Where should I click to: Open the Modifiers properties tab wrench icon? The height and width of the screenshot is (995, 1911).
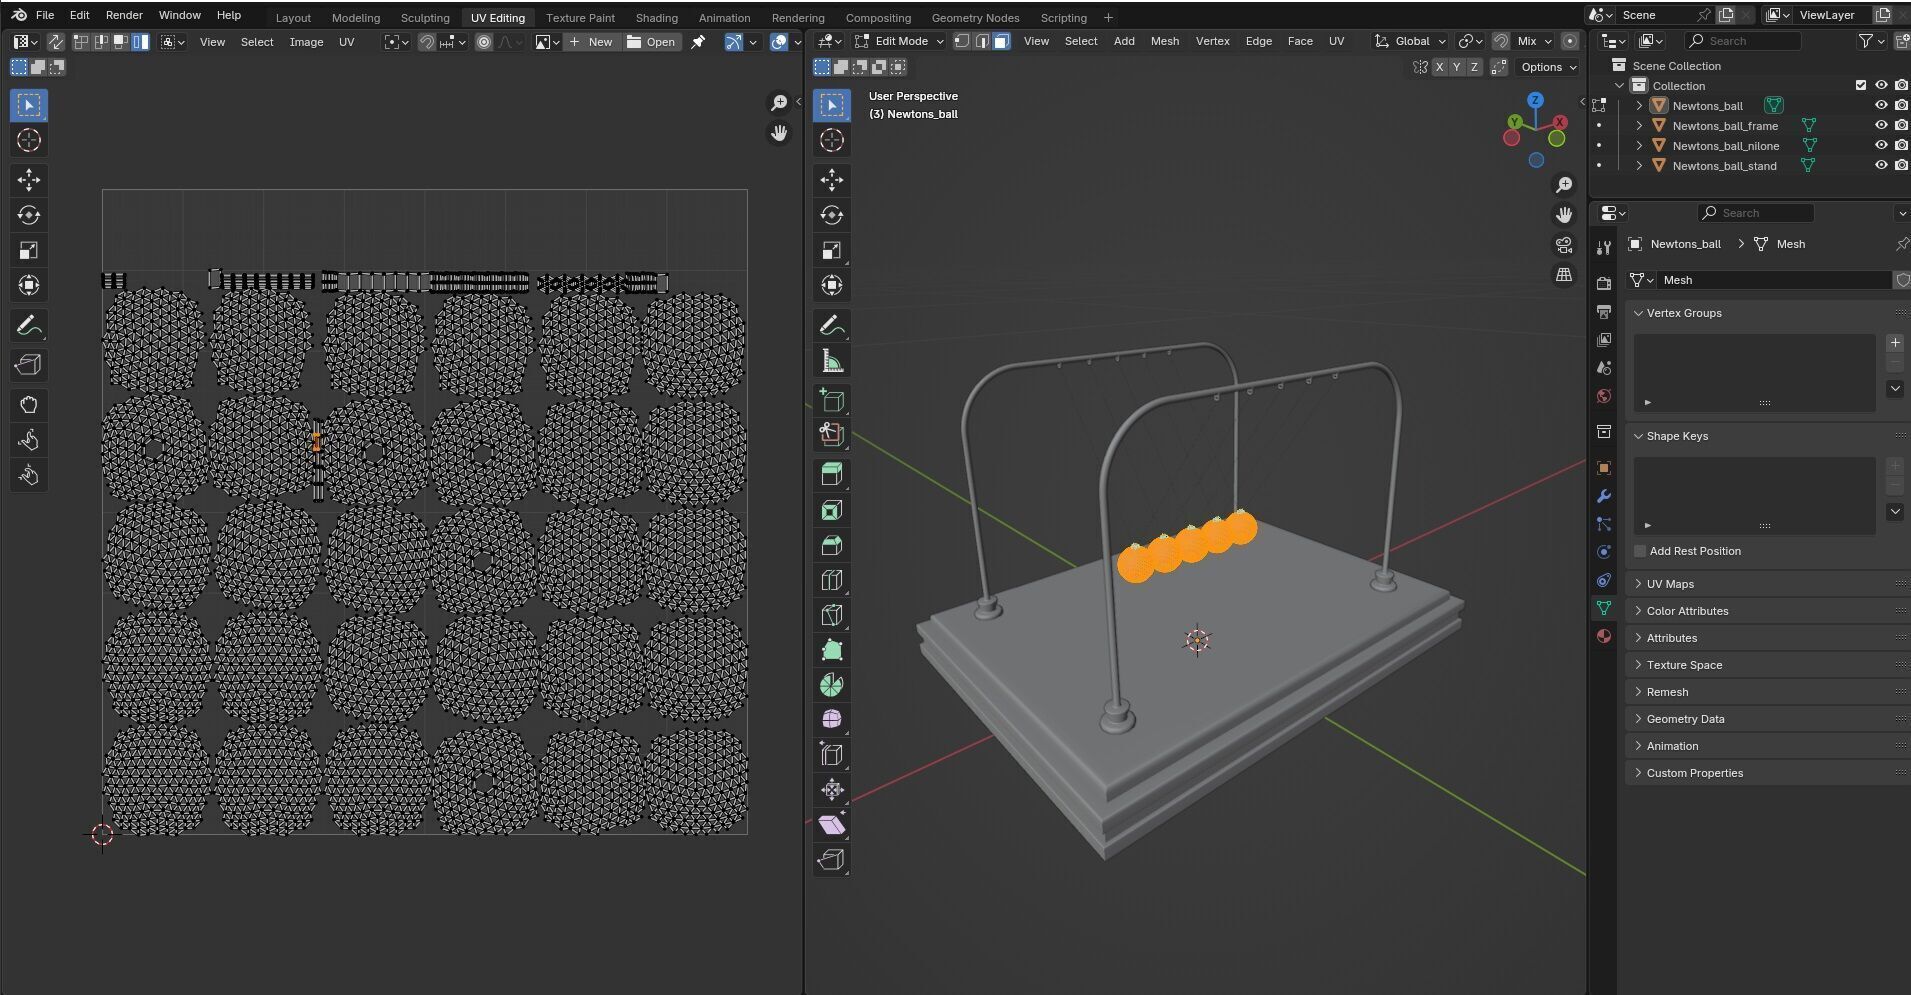pos(1604,496)
